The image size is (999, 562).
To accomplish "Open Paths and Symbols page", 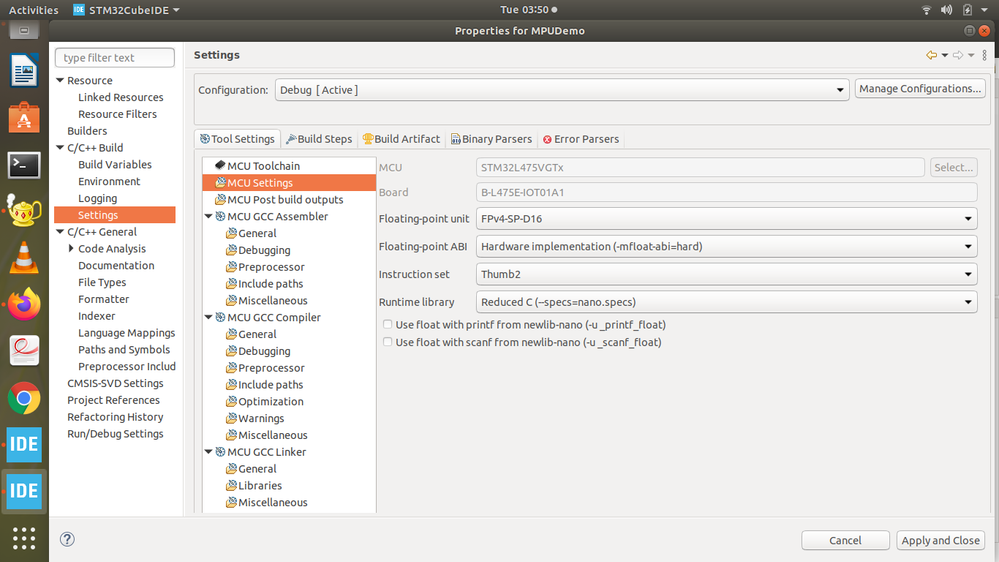I will (x=124, y=350).
